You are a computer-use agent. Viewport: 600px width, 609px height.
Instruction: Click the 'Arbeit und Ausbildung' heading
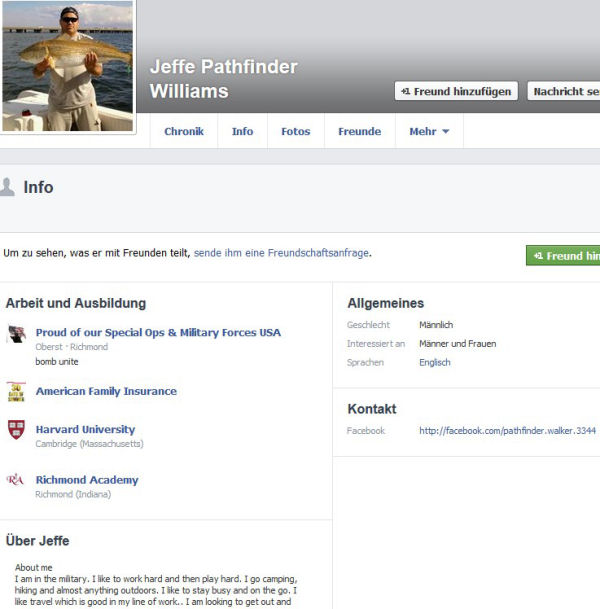click(x=76, y=303)
